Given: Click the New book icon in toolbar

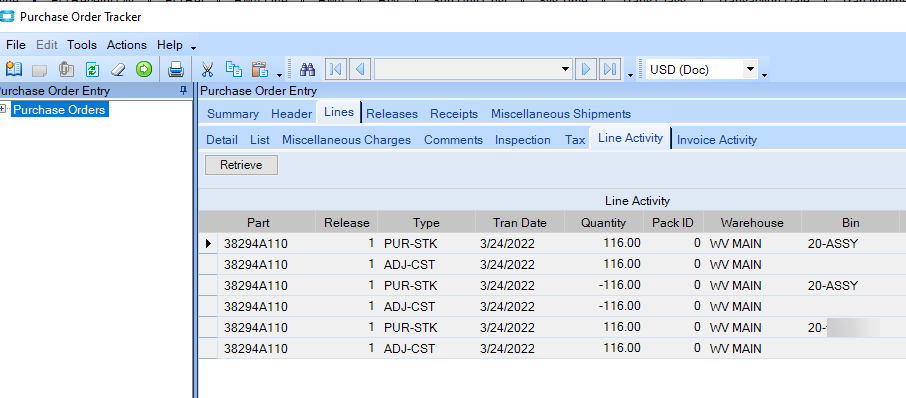Looking at the screenshot, I should (13, 70).
